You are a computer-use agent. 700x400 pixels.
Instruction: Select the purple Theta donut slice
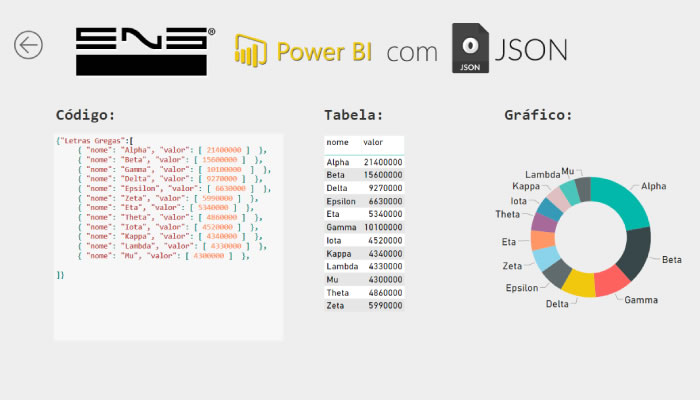tap(545, 223)
